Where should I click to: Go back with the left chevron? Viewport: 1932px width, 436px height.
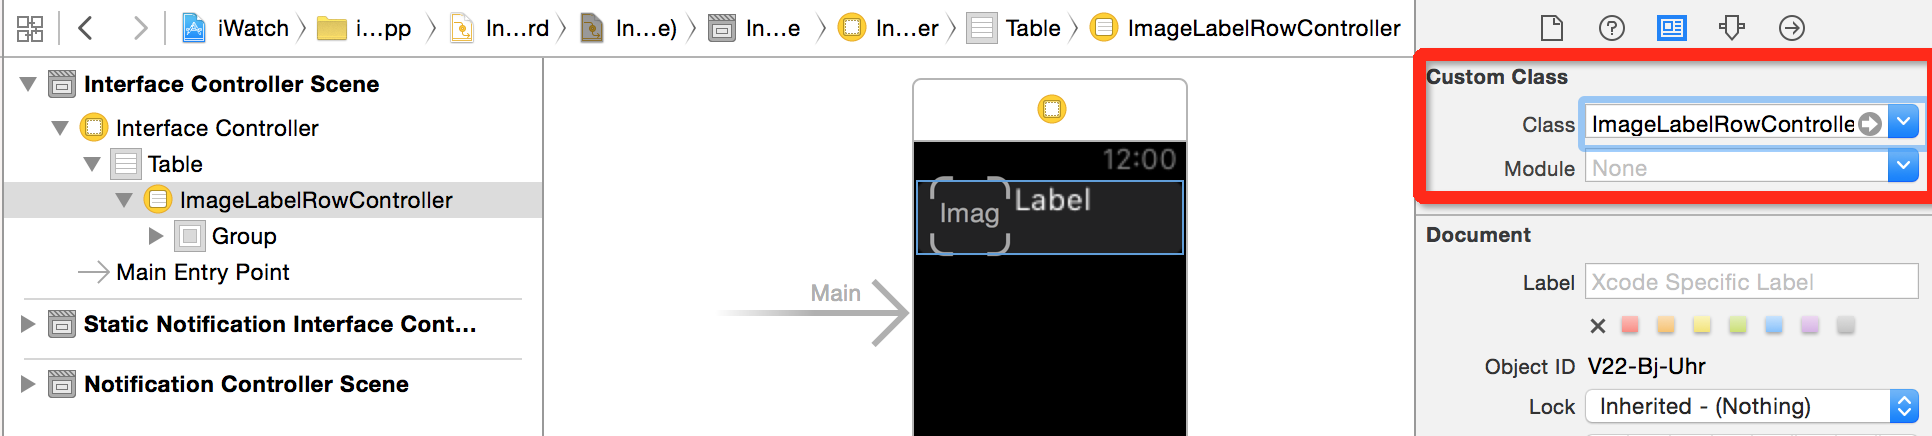[85, 28]
